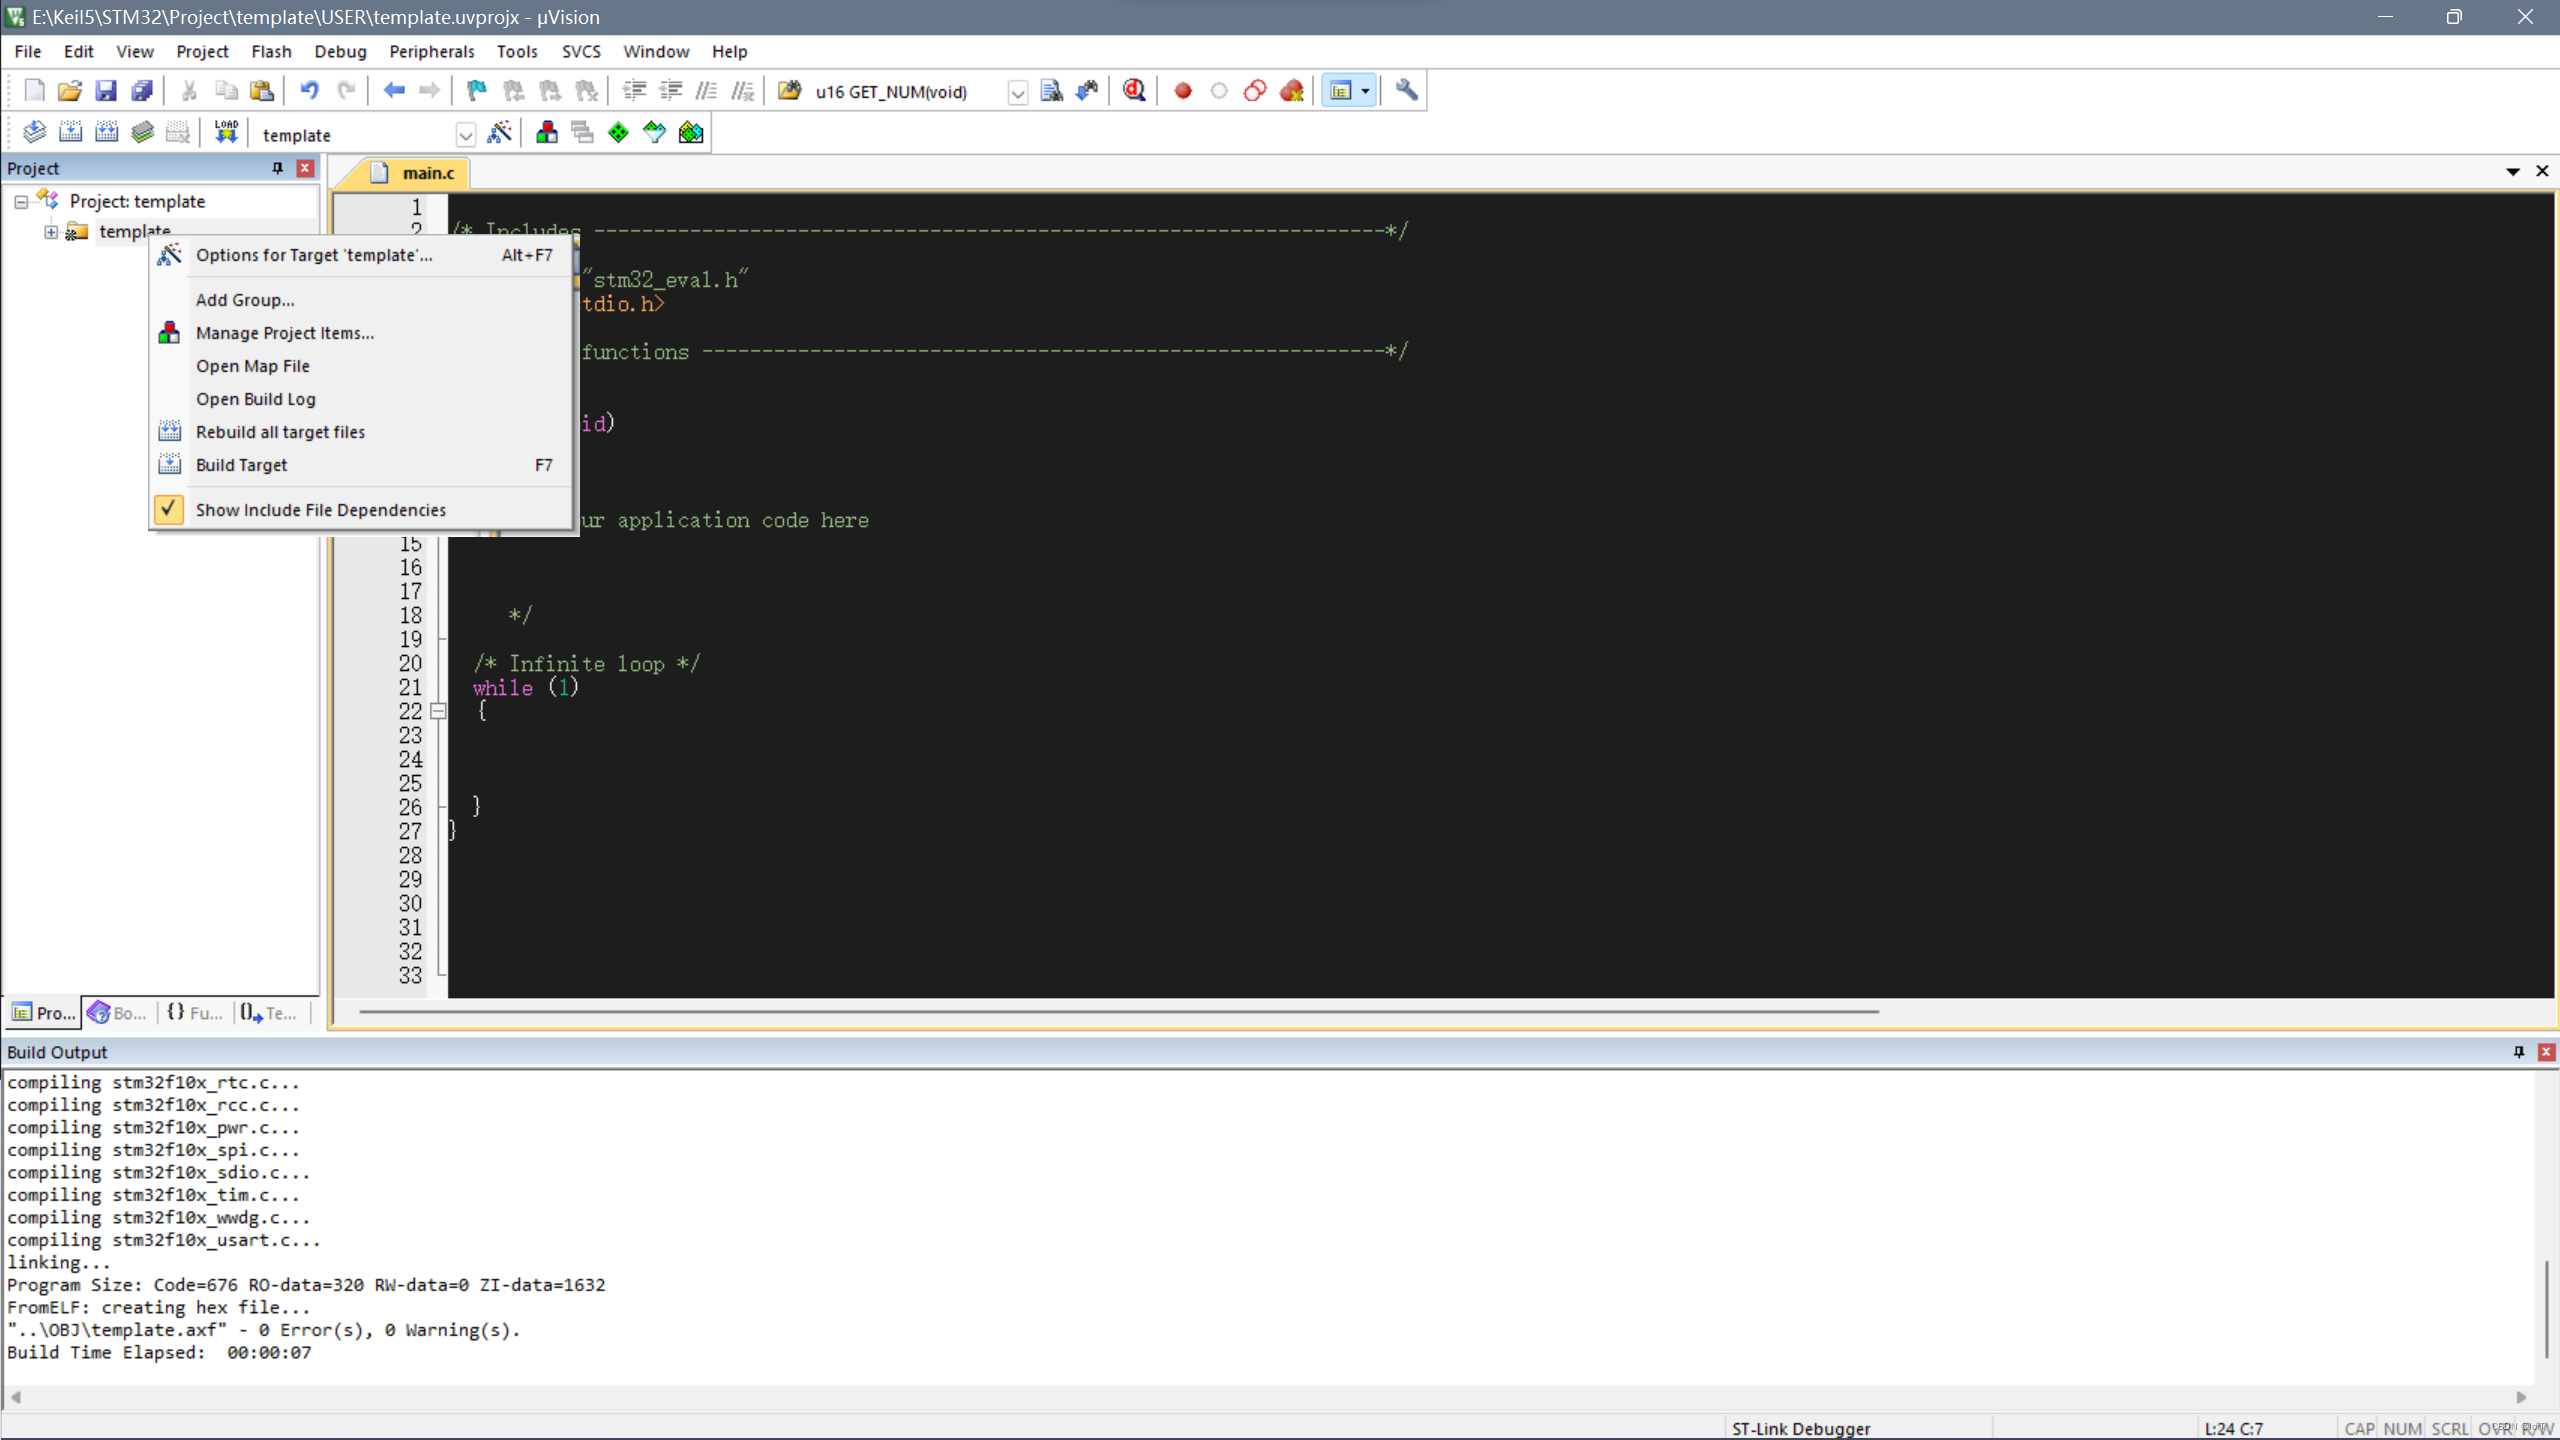
Task: Open the Peripherals menu
Action: 431,51
